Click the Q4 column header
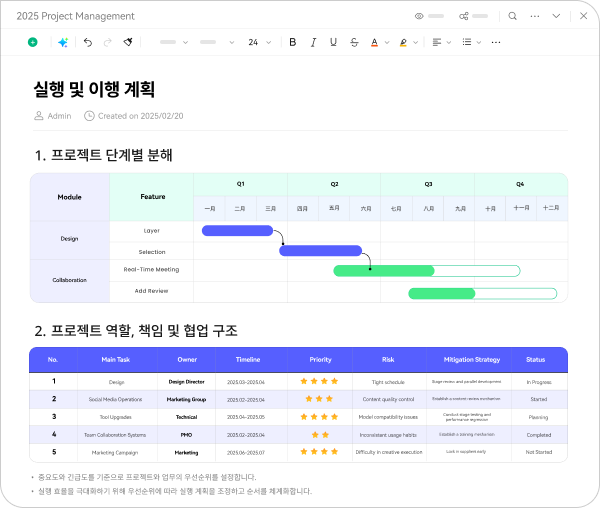 click(x=520, y=184)
